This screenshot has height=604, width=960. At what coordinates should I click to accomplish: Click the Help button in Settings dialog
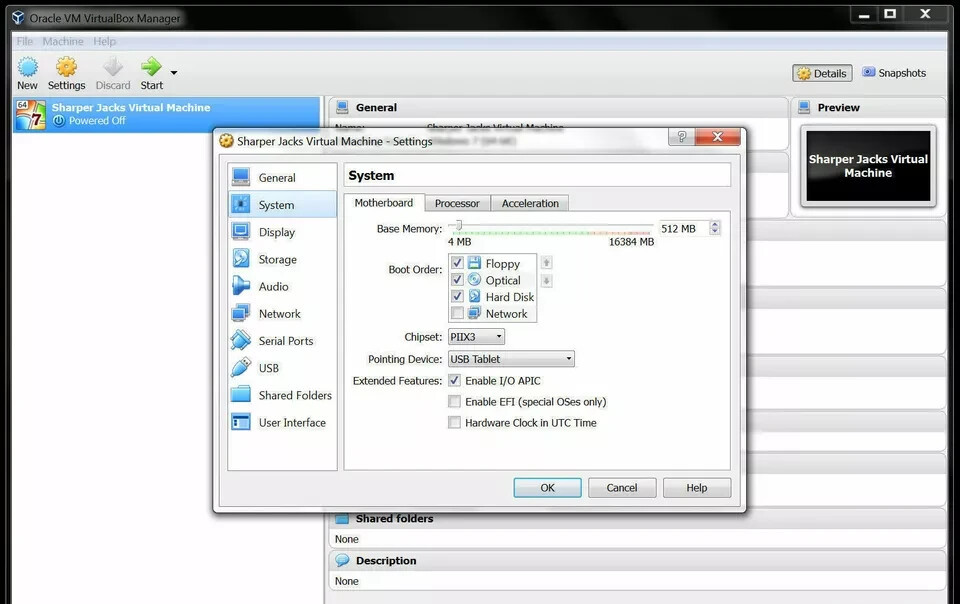[697, 488]
